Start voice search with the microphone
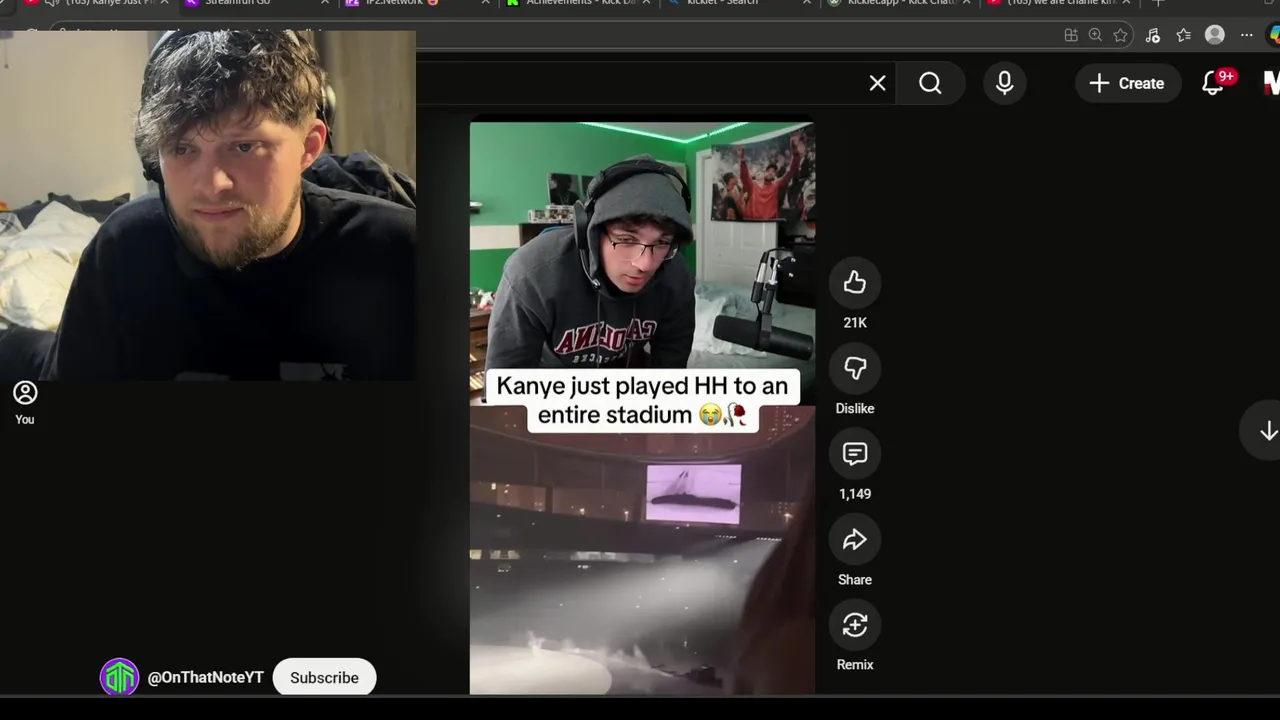Screen dimensions: 1280x720 1004,83
